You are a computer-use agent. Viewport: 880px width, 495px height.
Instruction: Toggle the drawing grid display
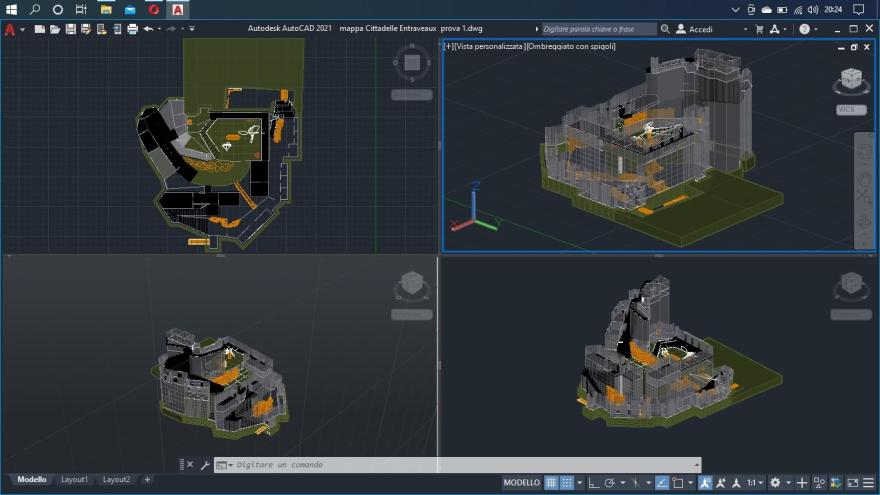[x=551, y=482]
